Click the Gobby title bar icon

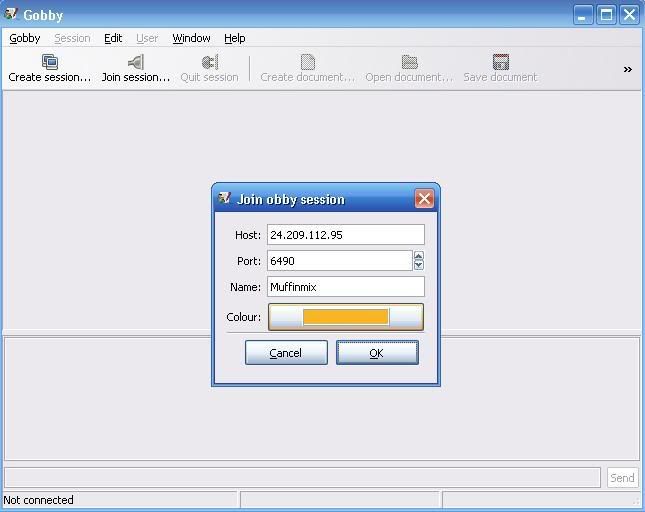[11, 14]
